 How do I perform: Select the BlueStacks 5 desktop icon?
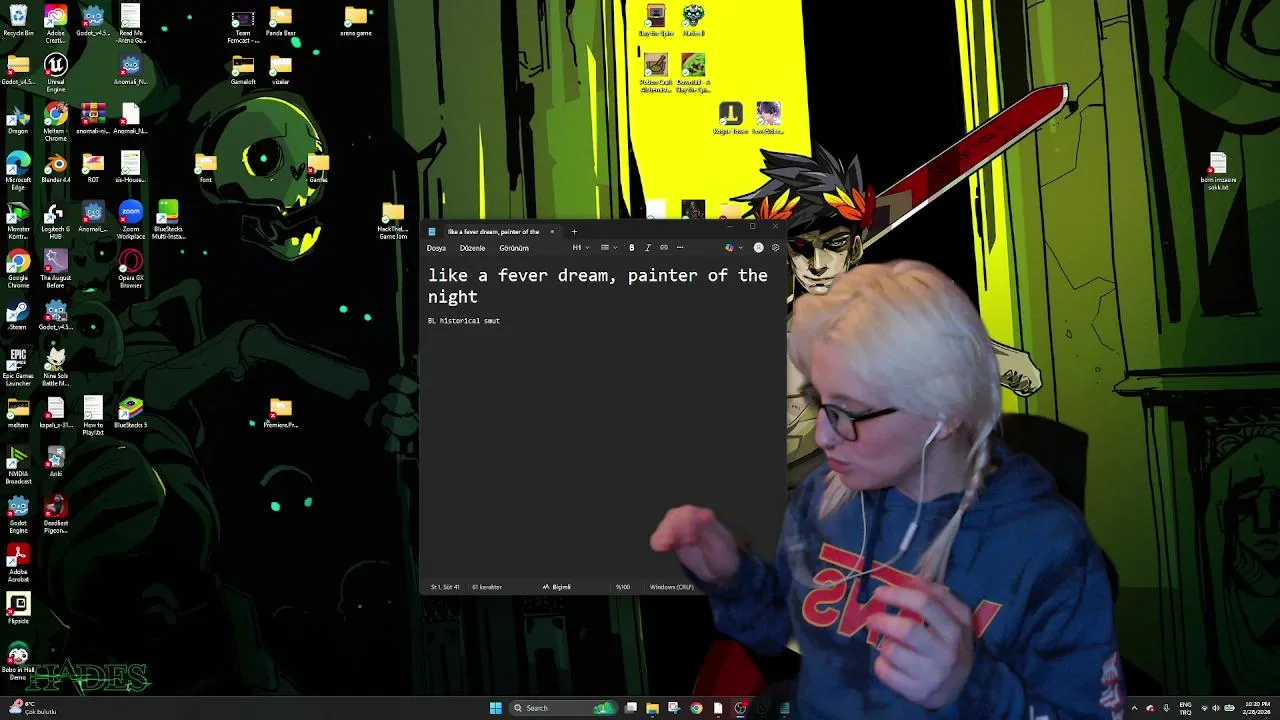[130, 413]
